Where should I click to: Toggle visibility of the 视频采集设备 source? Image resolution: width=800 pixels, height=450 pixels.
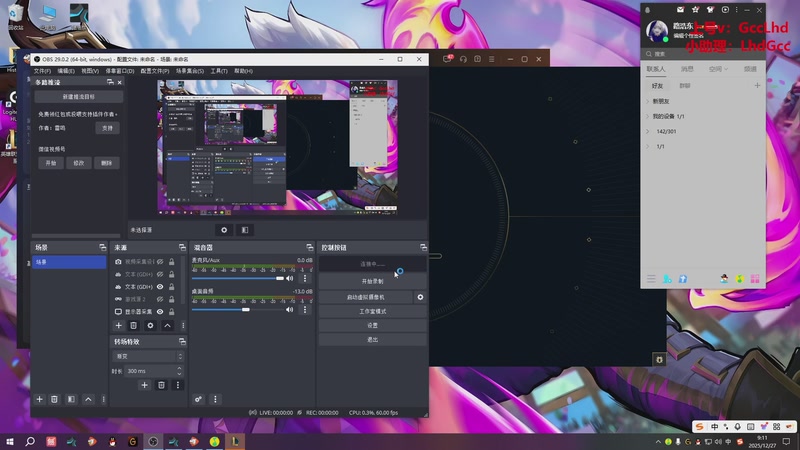pos(160,262)
